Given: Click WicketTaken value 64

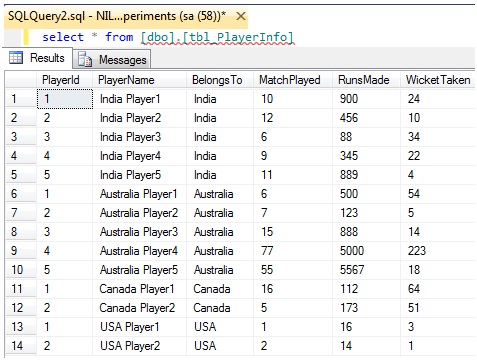Looking at the screenshot, I should coord(438,289).
